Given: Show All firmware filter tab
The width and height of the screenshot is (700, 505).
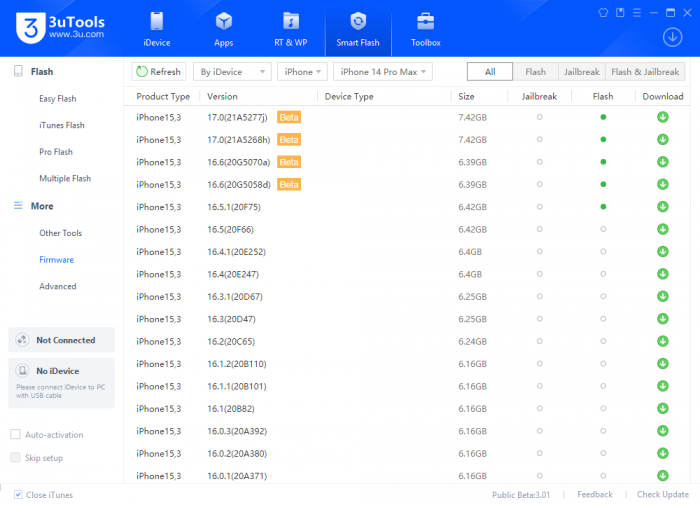Looking at the screenshot, I should [490, 71].
